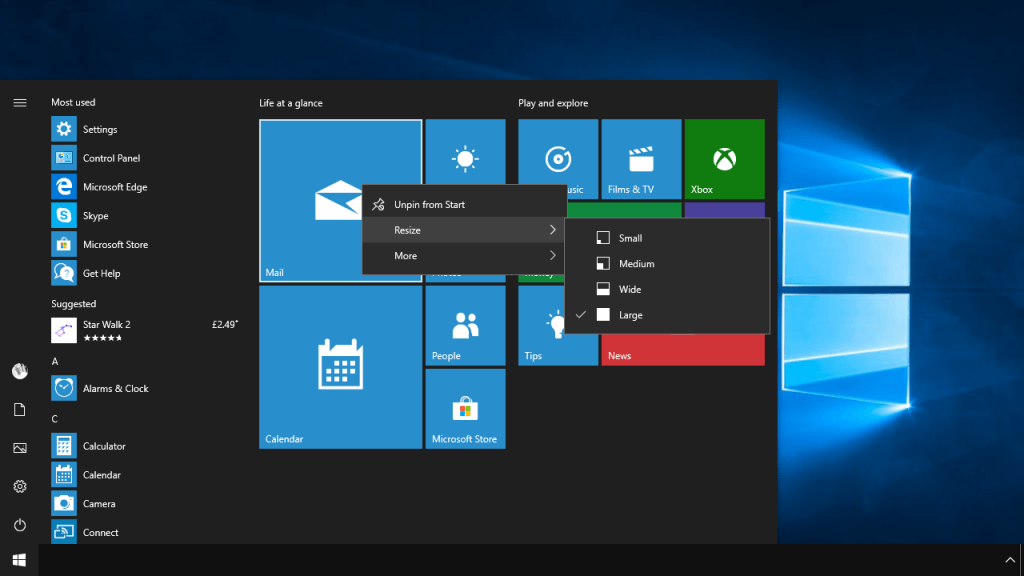Launch the Xbox tile

724,159
